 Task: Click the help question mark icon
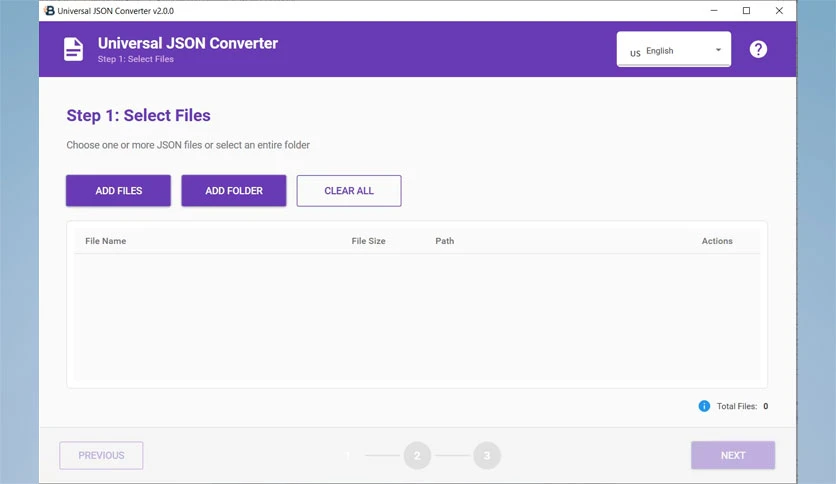(758, 50)
